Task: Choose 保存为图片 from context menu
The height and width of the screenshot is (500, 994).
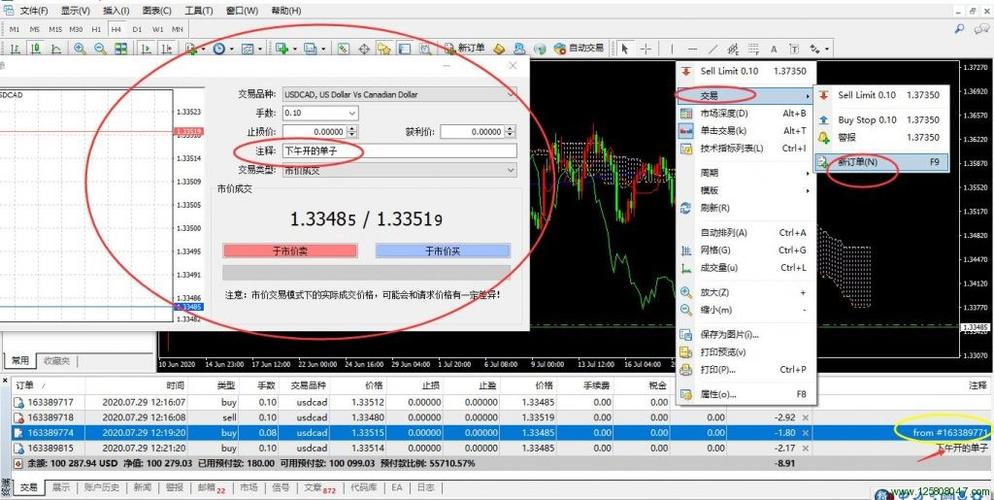Action: click(746, 335)
